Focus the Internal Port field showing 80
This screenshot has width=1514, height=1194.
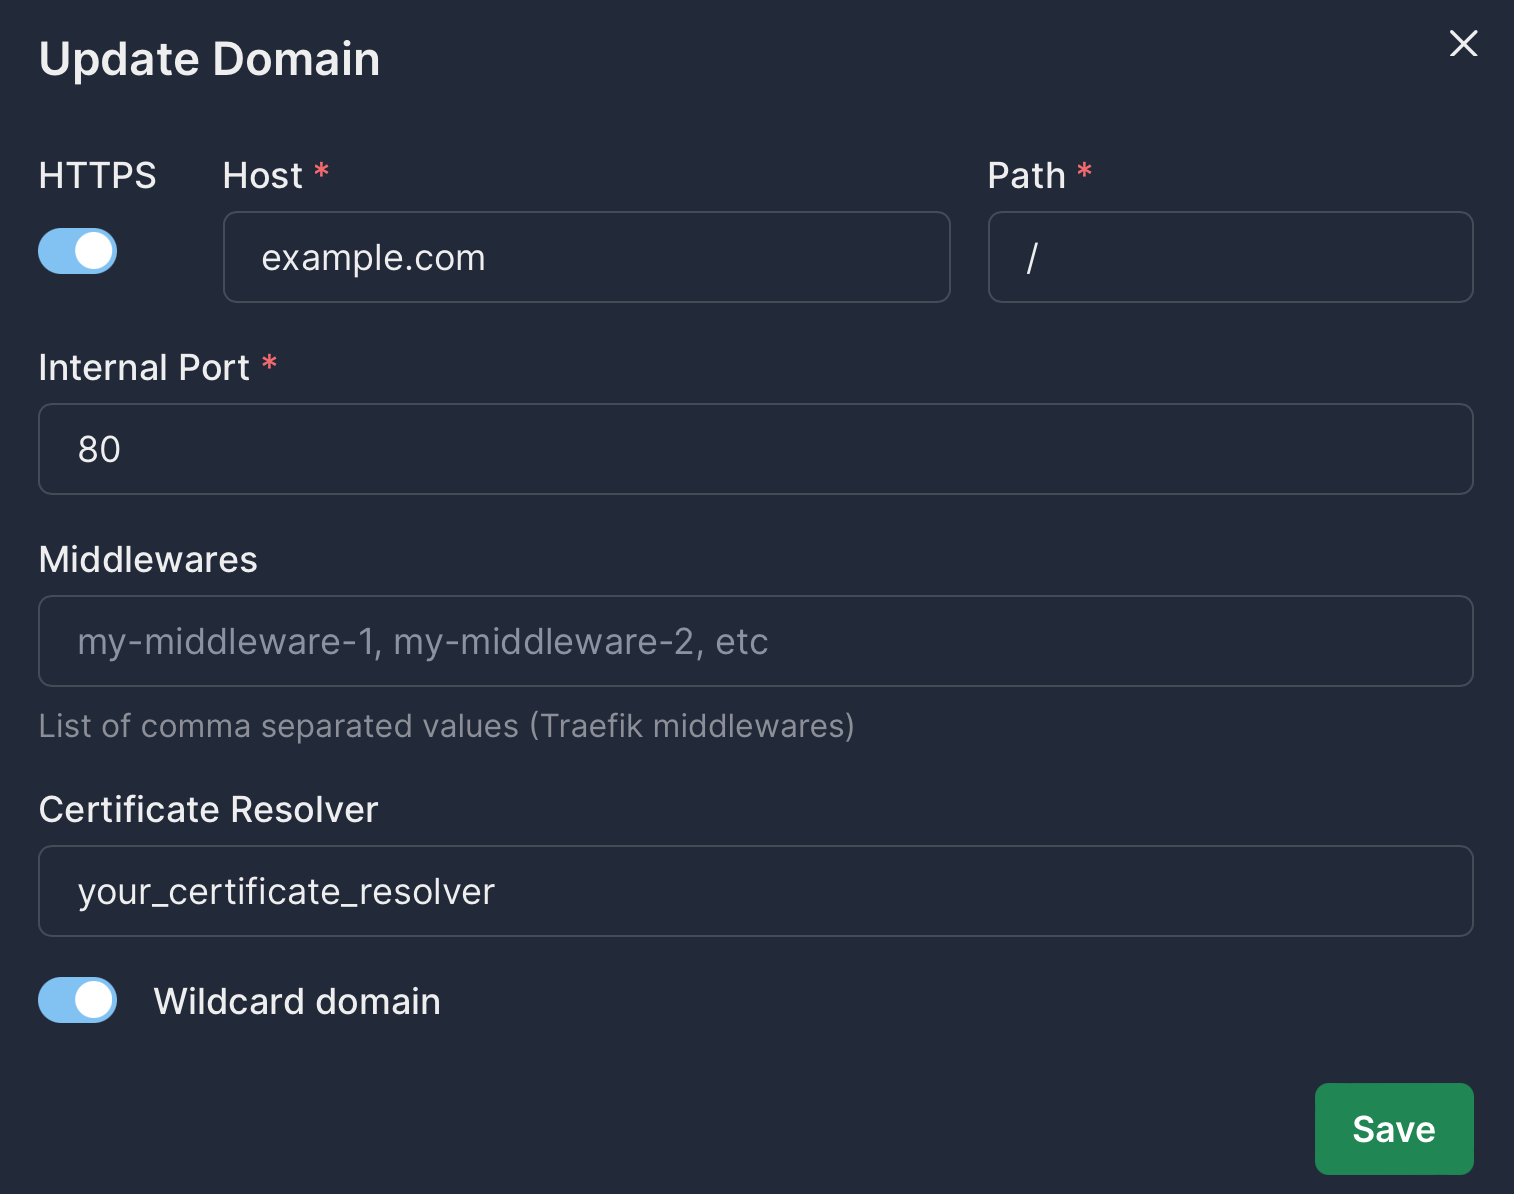tap(756, 449)
